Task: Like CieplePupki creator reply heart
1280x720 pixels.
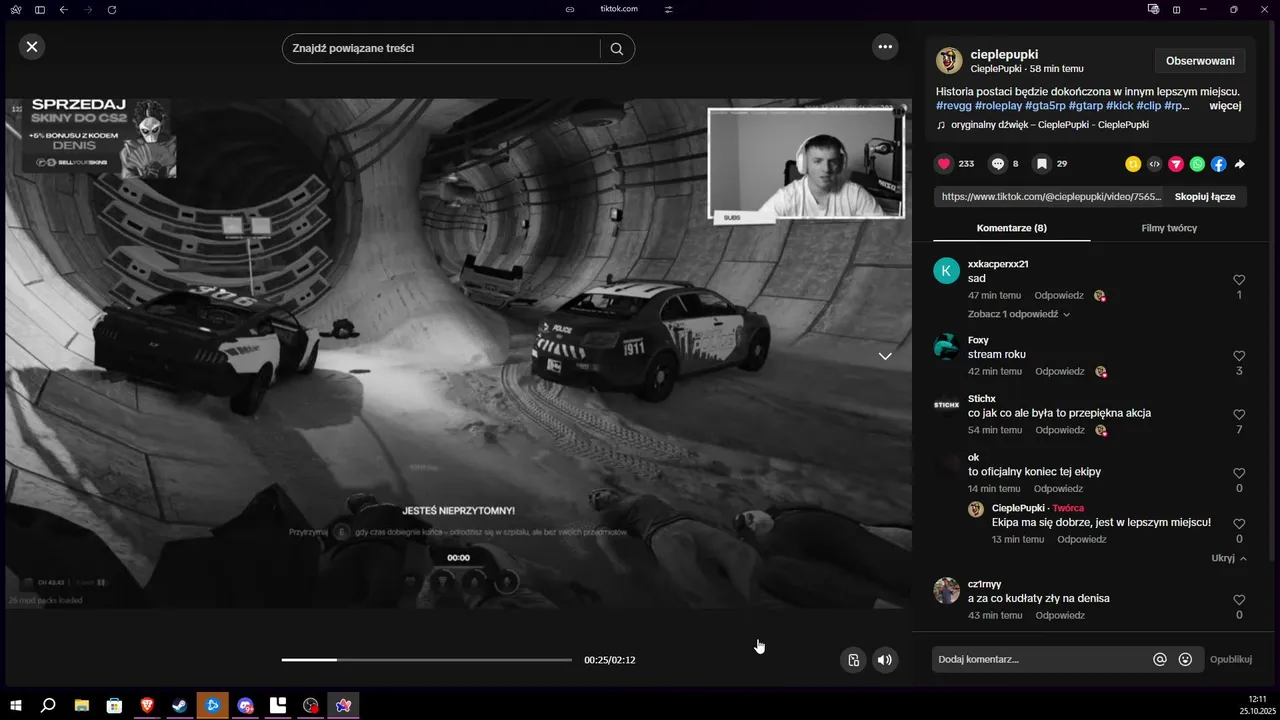Action: click(1239, 524)
